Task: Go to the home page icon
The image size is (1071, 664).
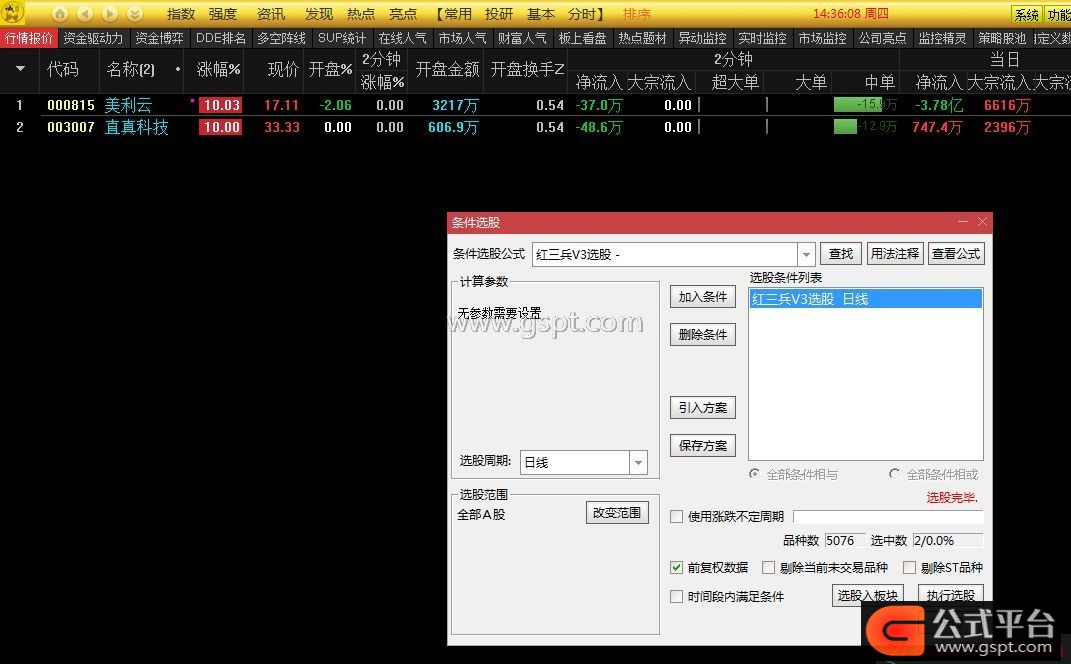Action: pos(60,14)
